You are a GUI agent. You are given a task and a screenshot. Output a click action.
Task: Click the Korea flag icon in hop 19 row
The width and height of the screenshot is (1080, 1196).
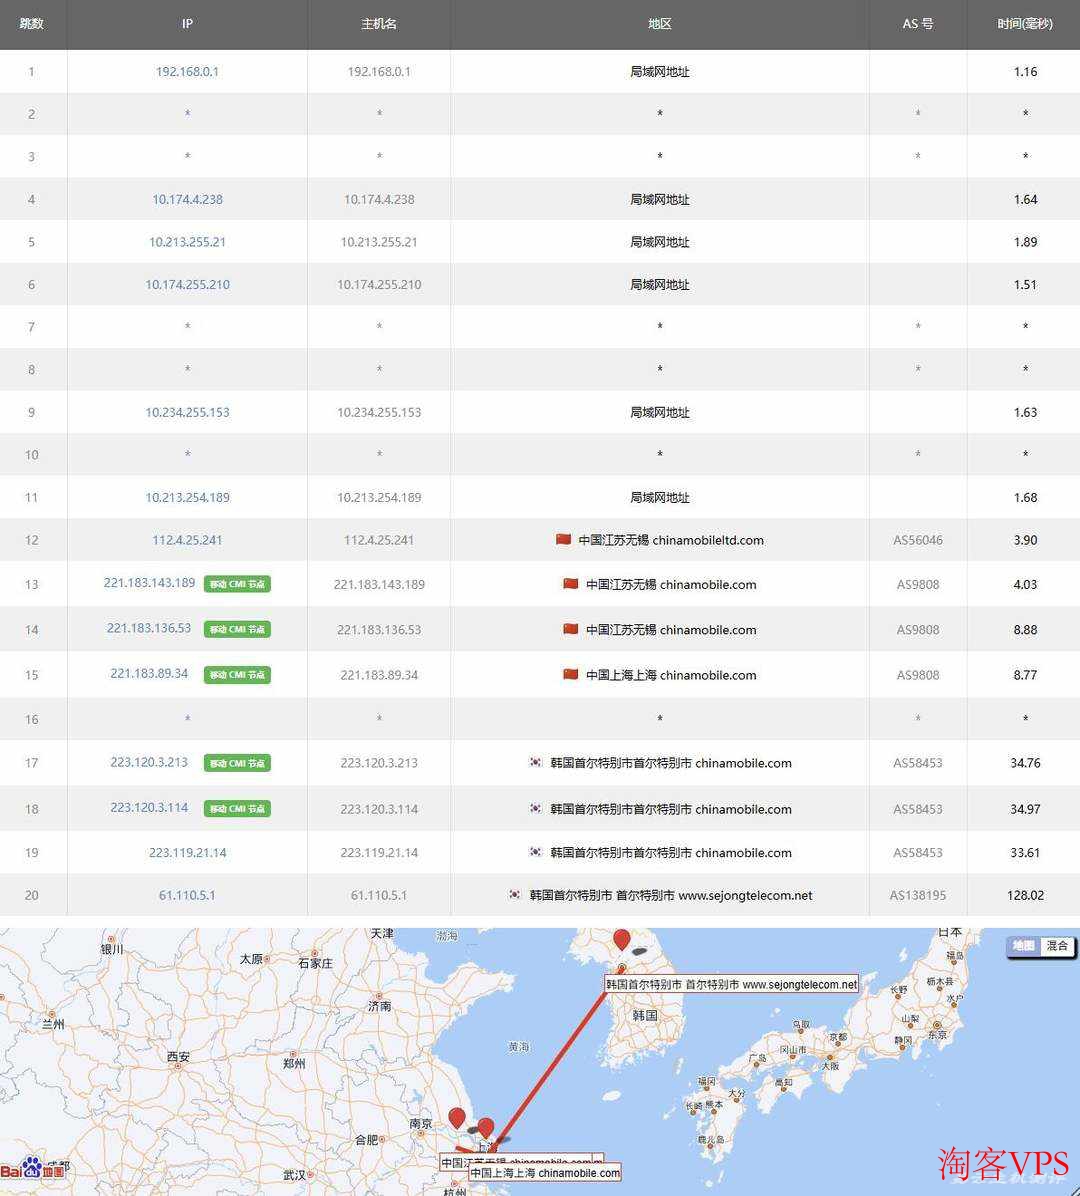pos(536,852)
